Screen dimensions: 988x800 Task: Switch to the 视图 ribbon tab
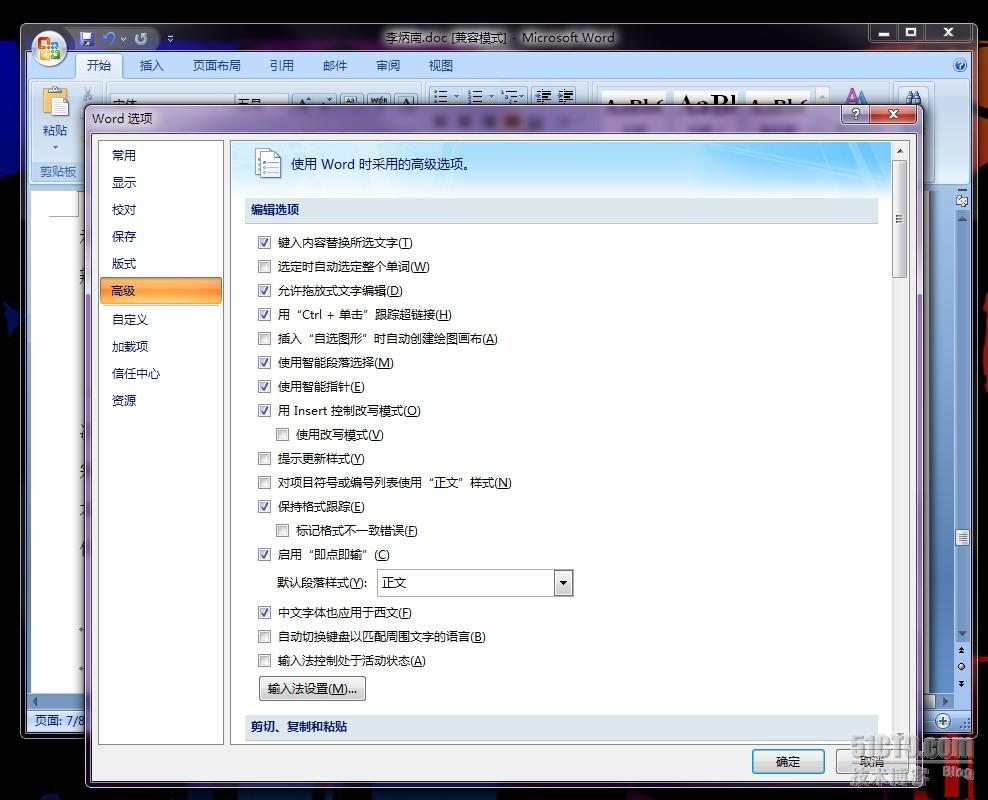tap(440, 66)
